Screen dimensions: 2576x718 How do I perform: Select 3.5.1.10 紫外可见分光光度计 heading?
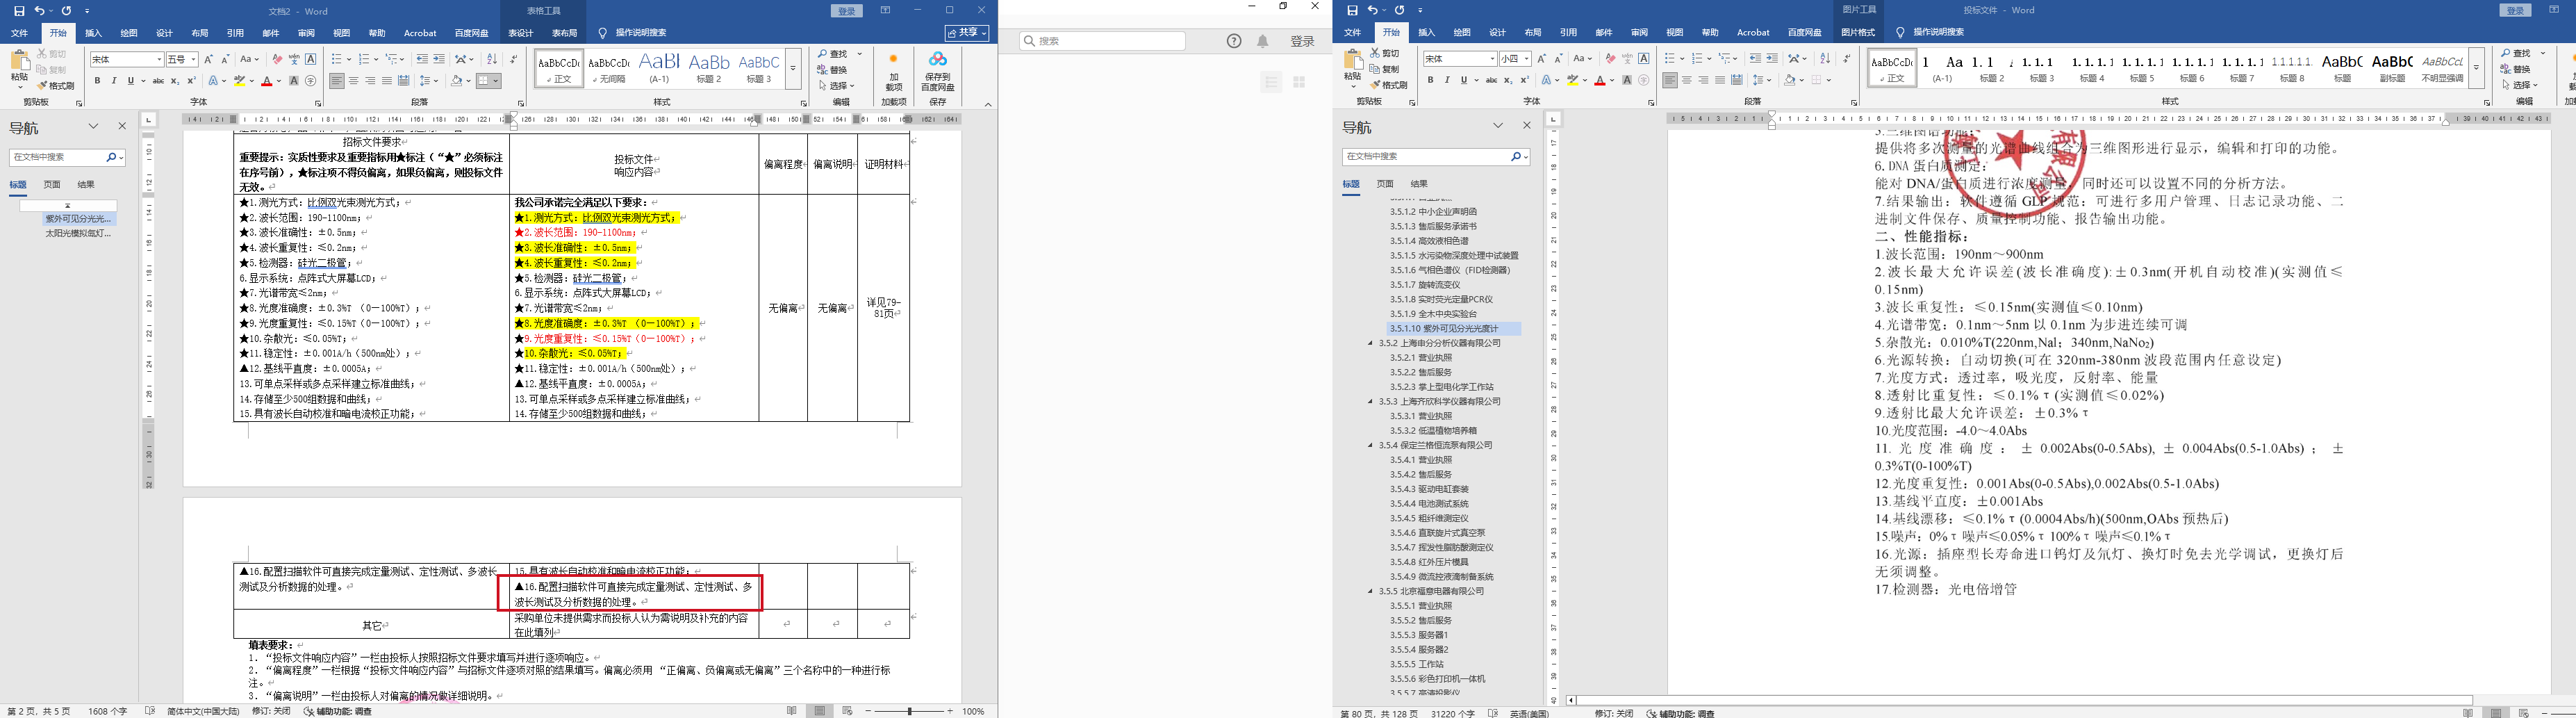pyautogui.click(x=1453, y=328)
